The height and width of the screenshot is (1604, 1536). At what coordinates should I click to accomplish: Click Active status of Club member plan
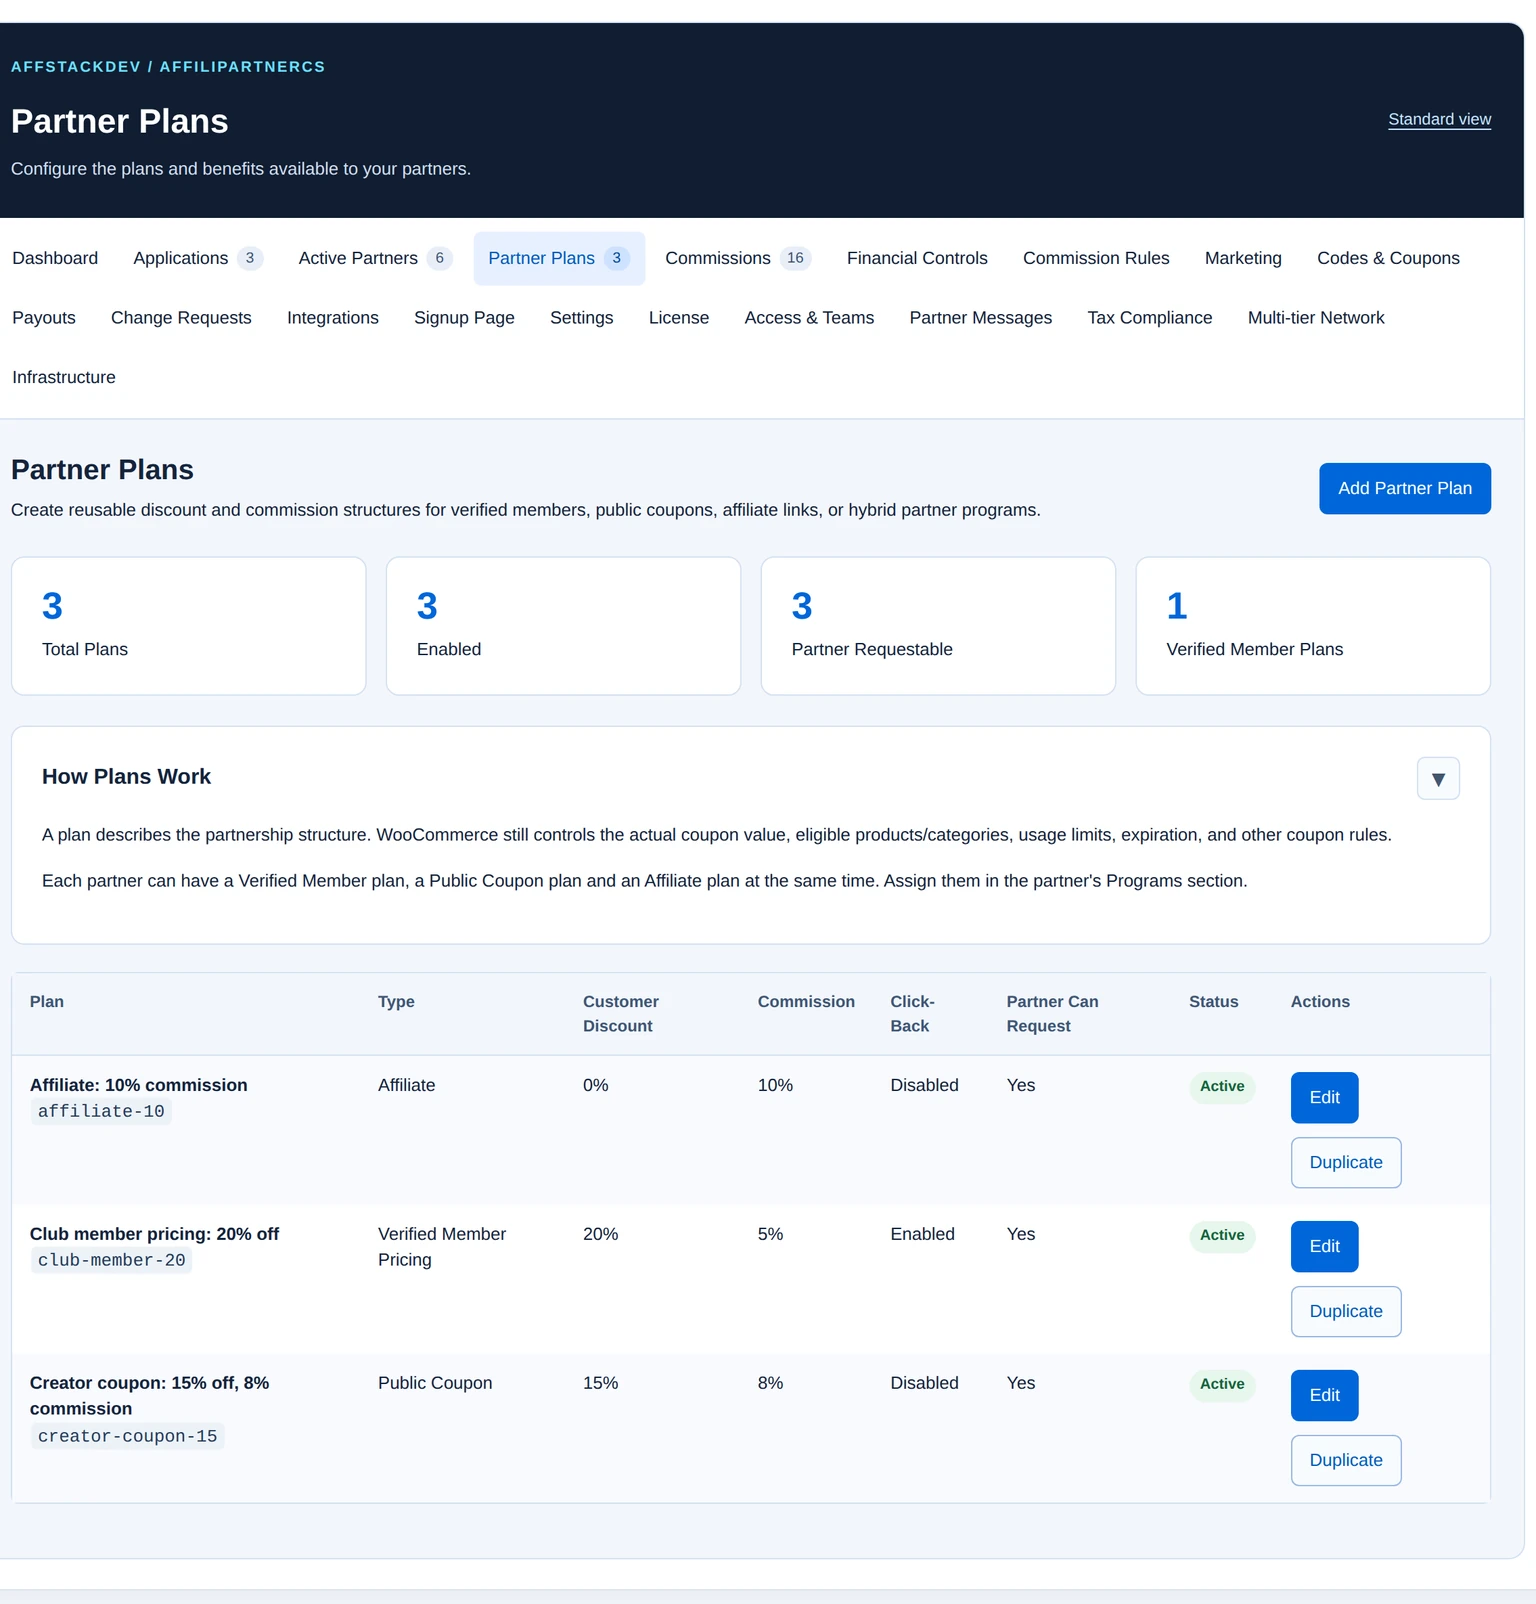1222,1236
